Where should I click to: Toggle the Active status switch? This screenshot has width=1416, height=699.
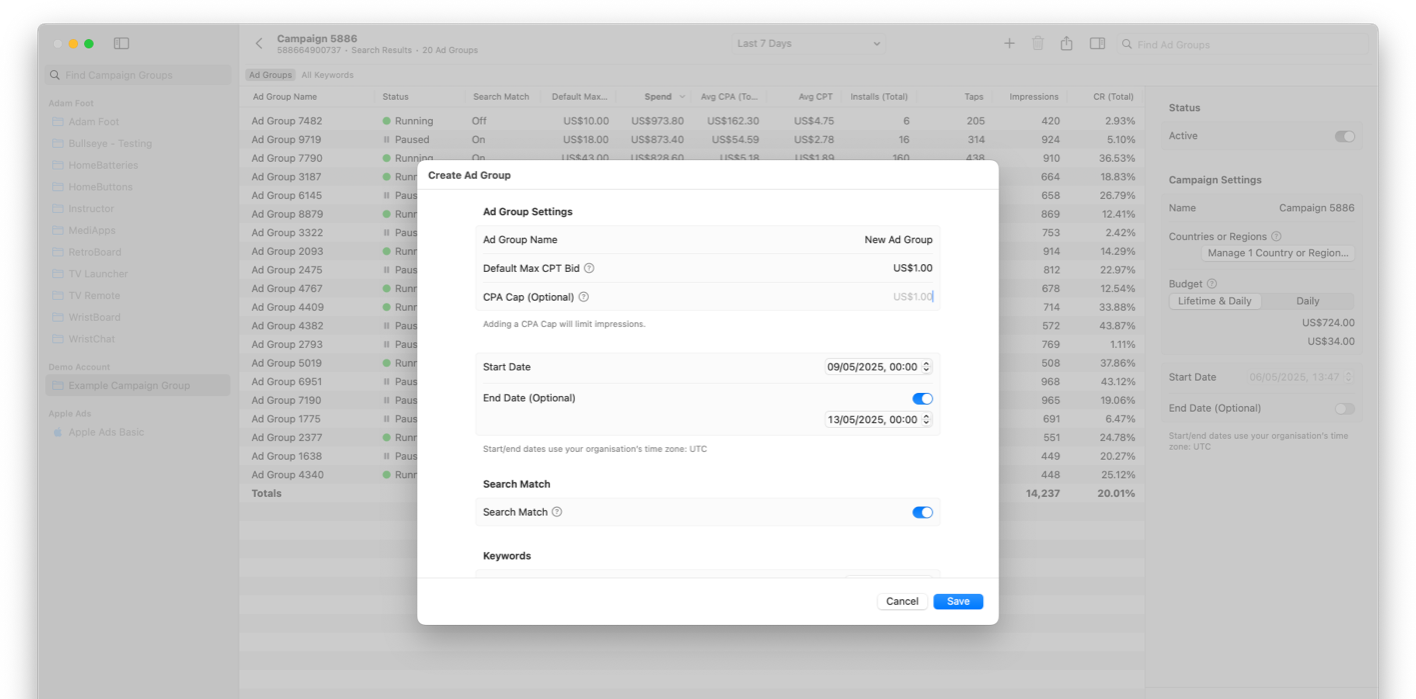pyautogui.click(x=1345, y=136)
